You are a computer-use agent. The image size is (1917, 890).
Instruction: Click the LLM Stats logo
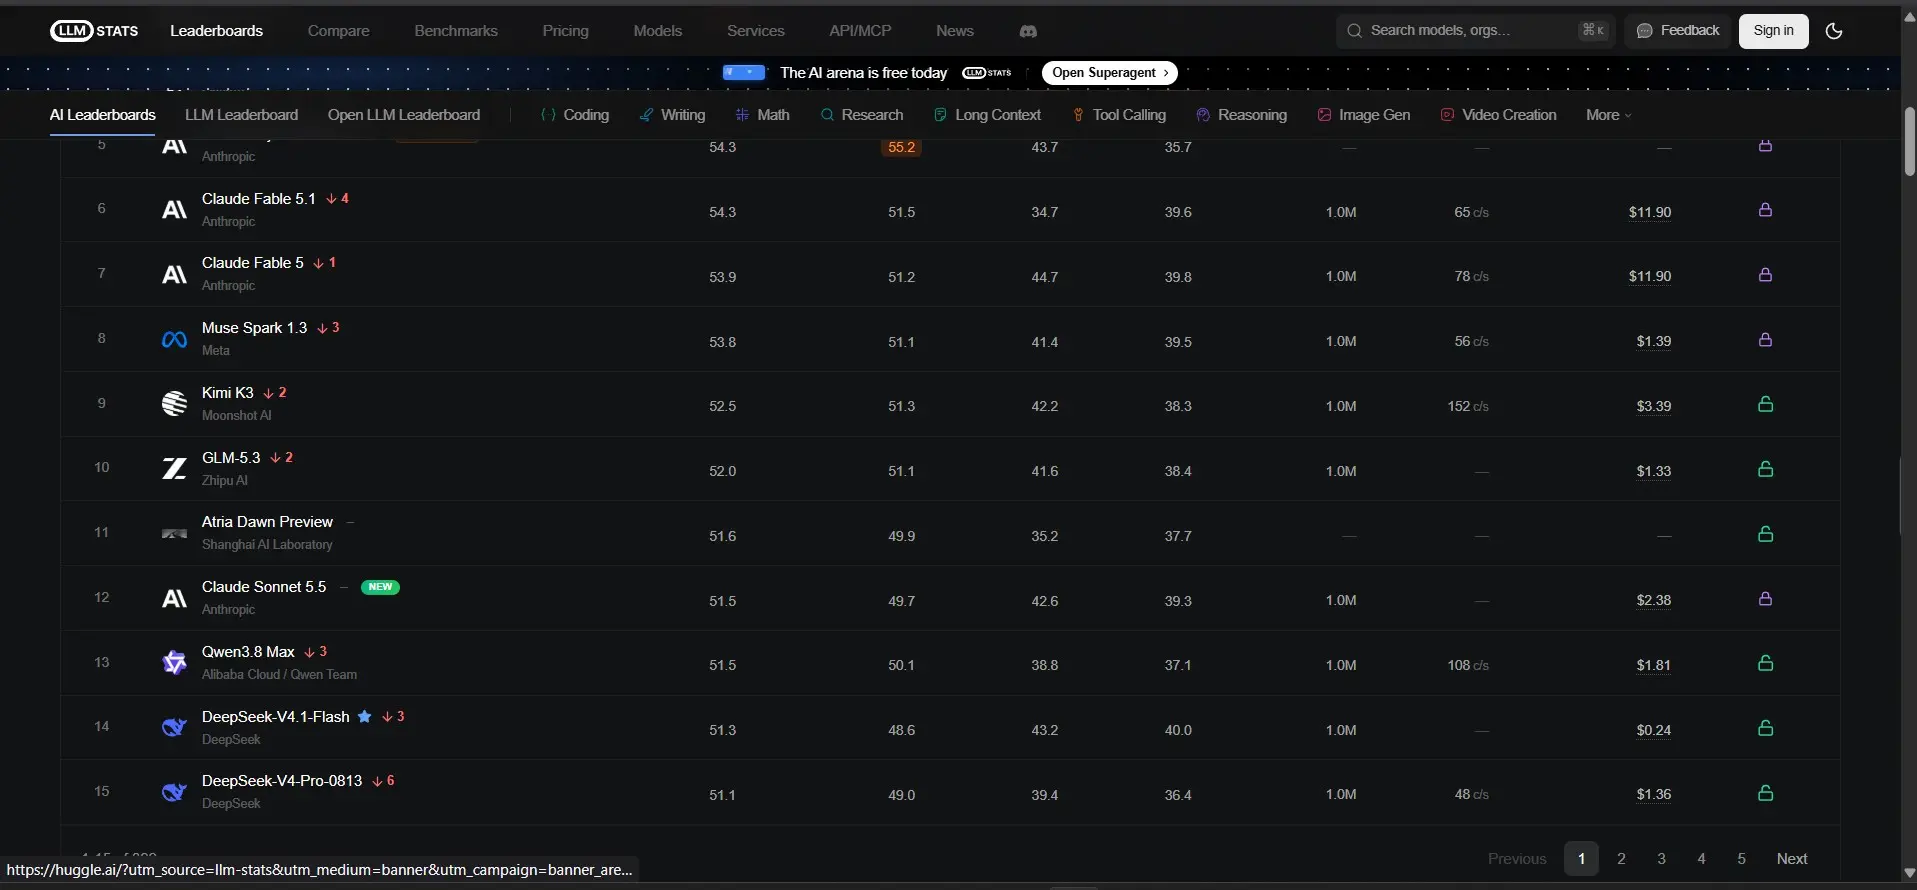click(95, 31)
